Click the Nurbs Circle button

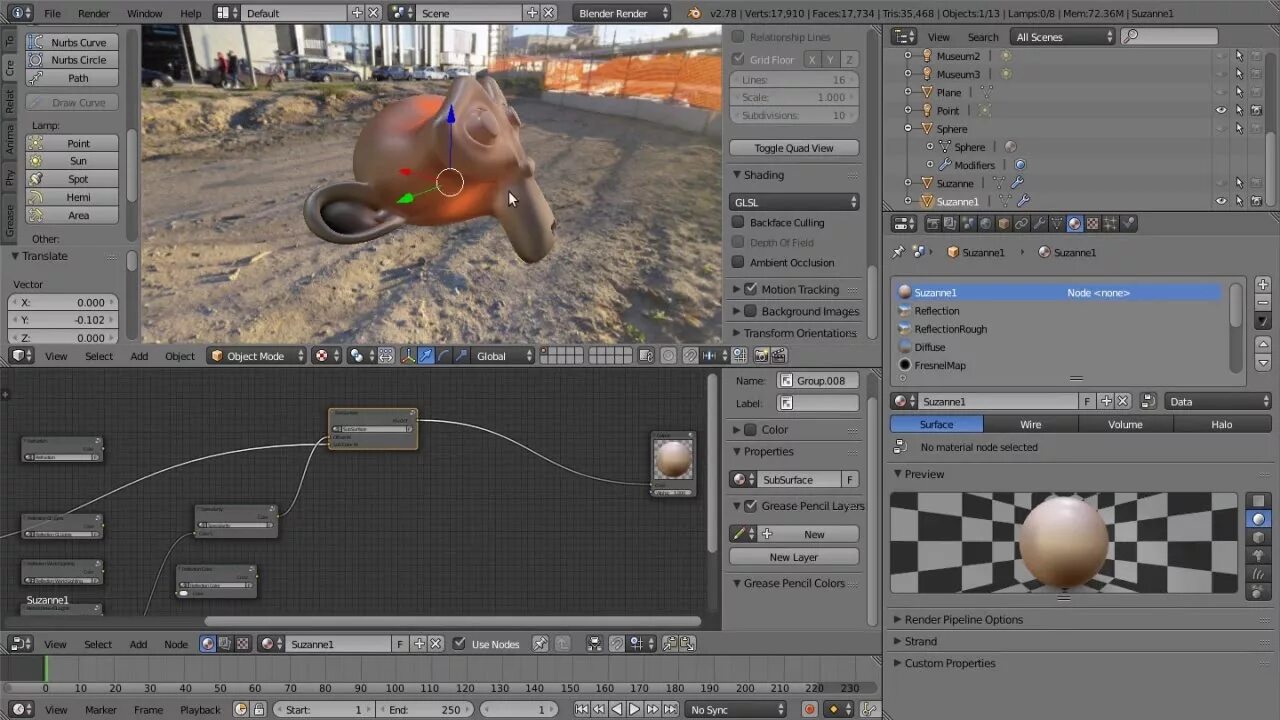[x=72, y=60]
